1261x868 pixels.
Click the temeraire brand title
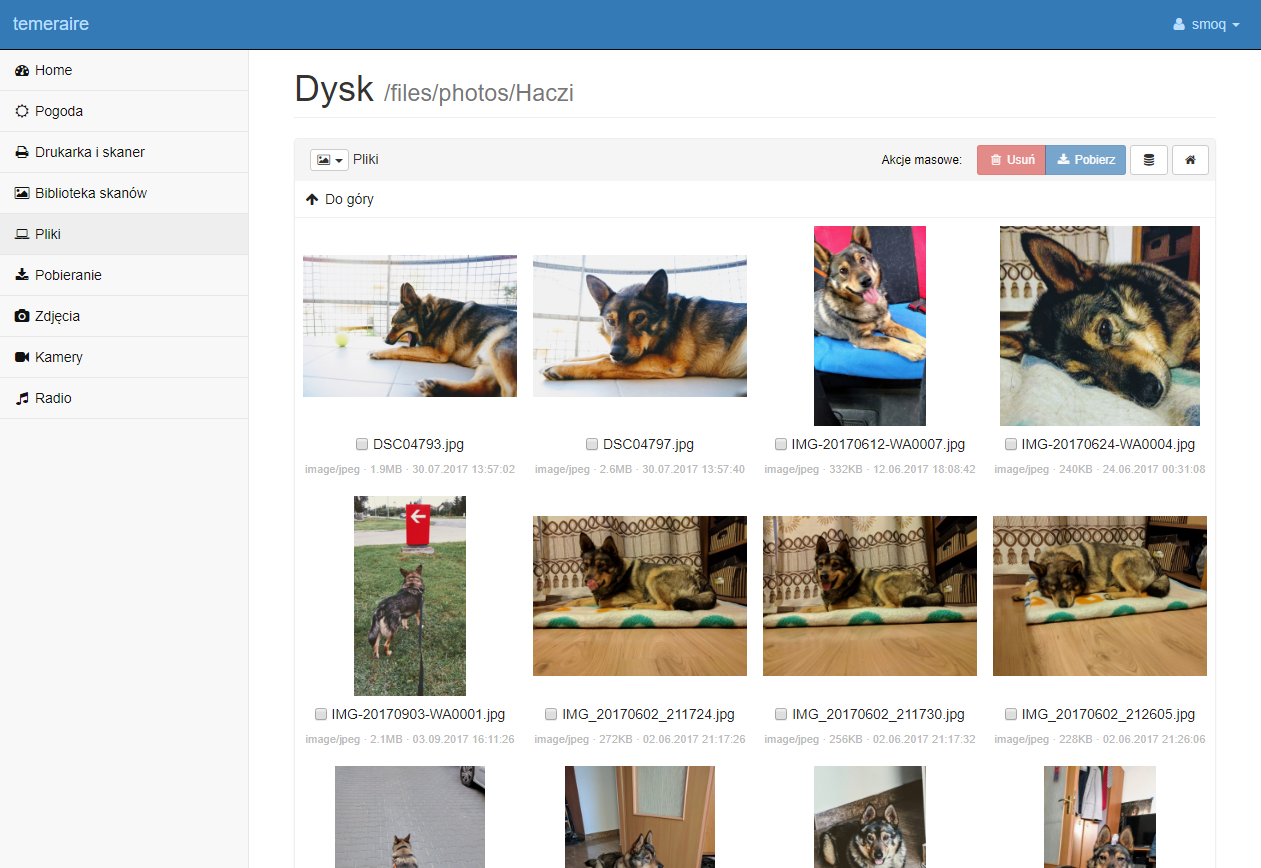pos(51,24)
